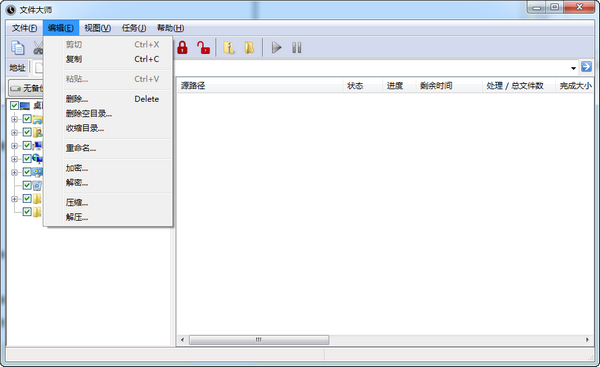Choose 解密... menu entry
Viewport: 600px width, 367px height.
pos(108,183)
